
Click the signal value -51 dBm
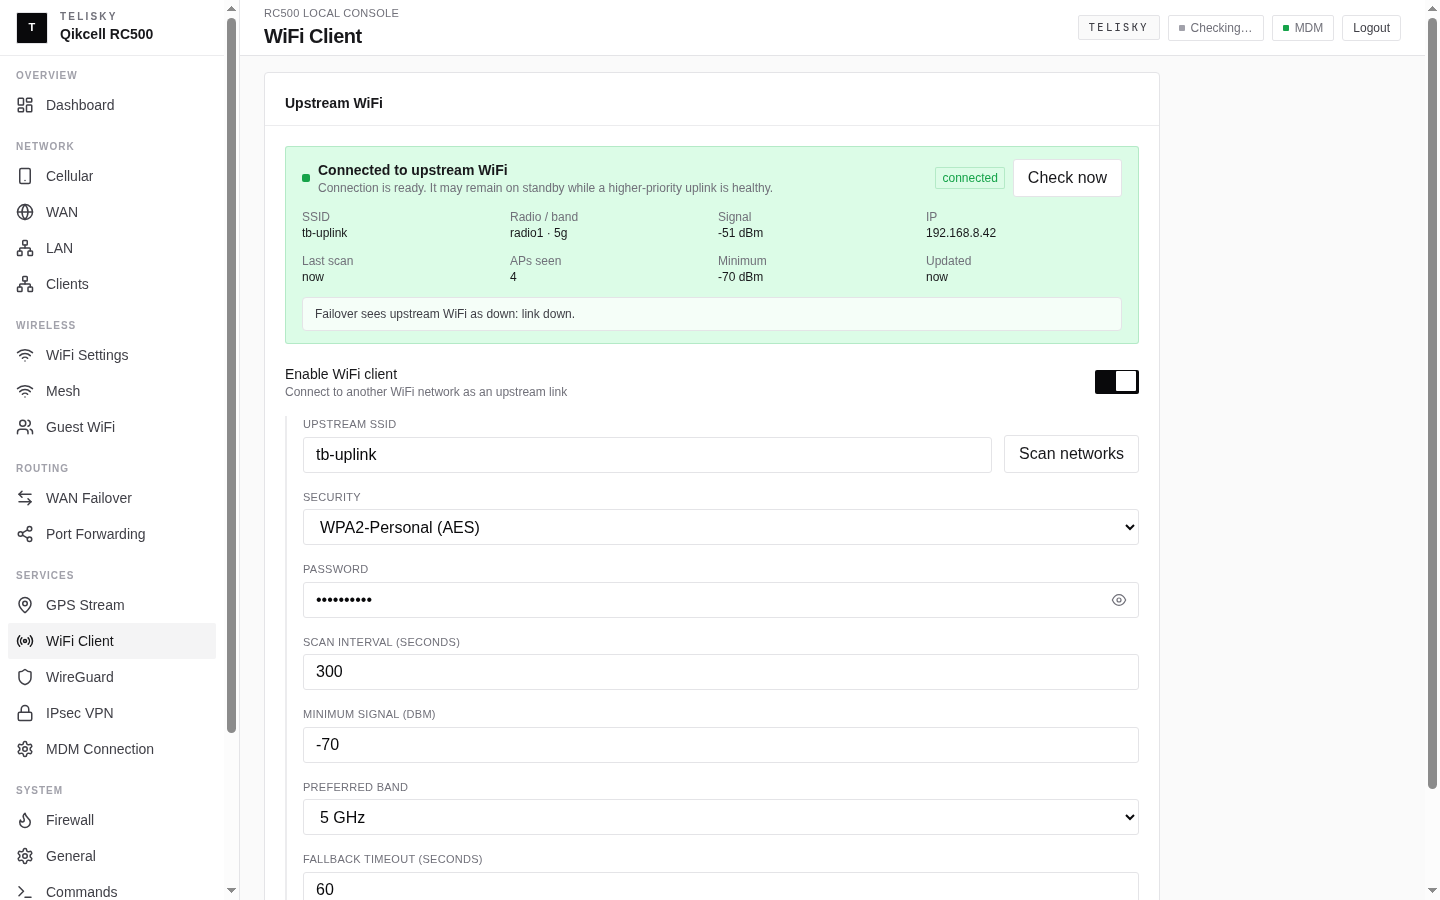tap(740, 233)
